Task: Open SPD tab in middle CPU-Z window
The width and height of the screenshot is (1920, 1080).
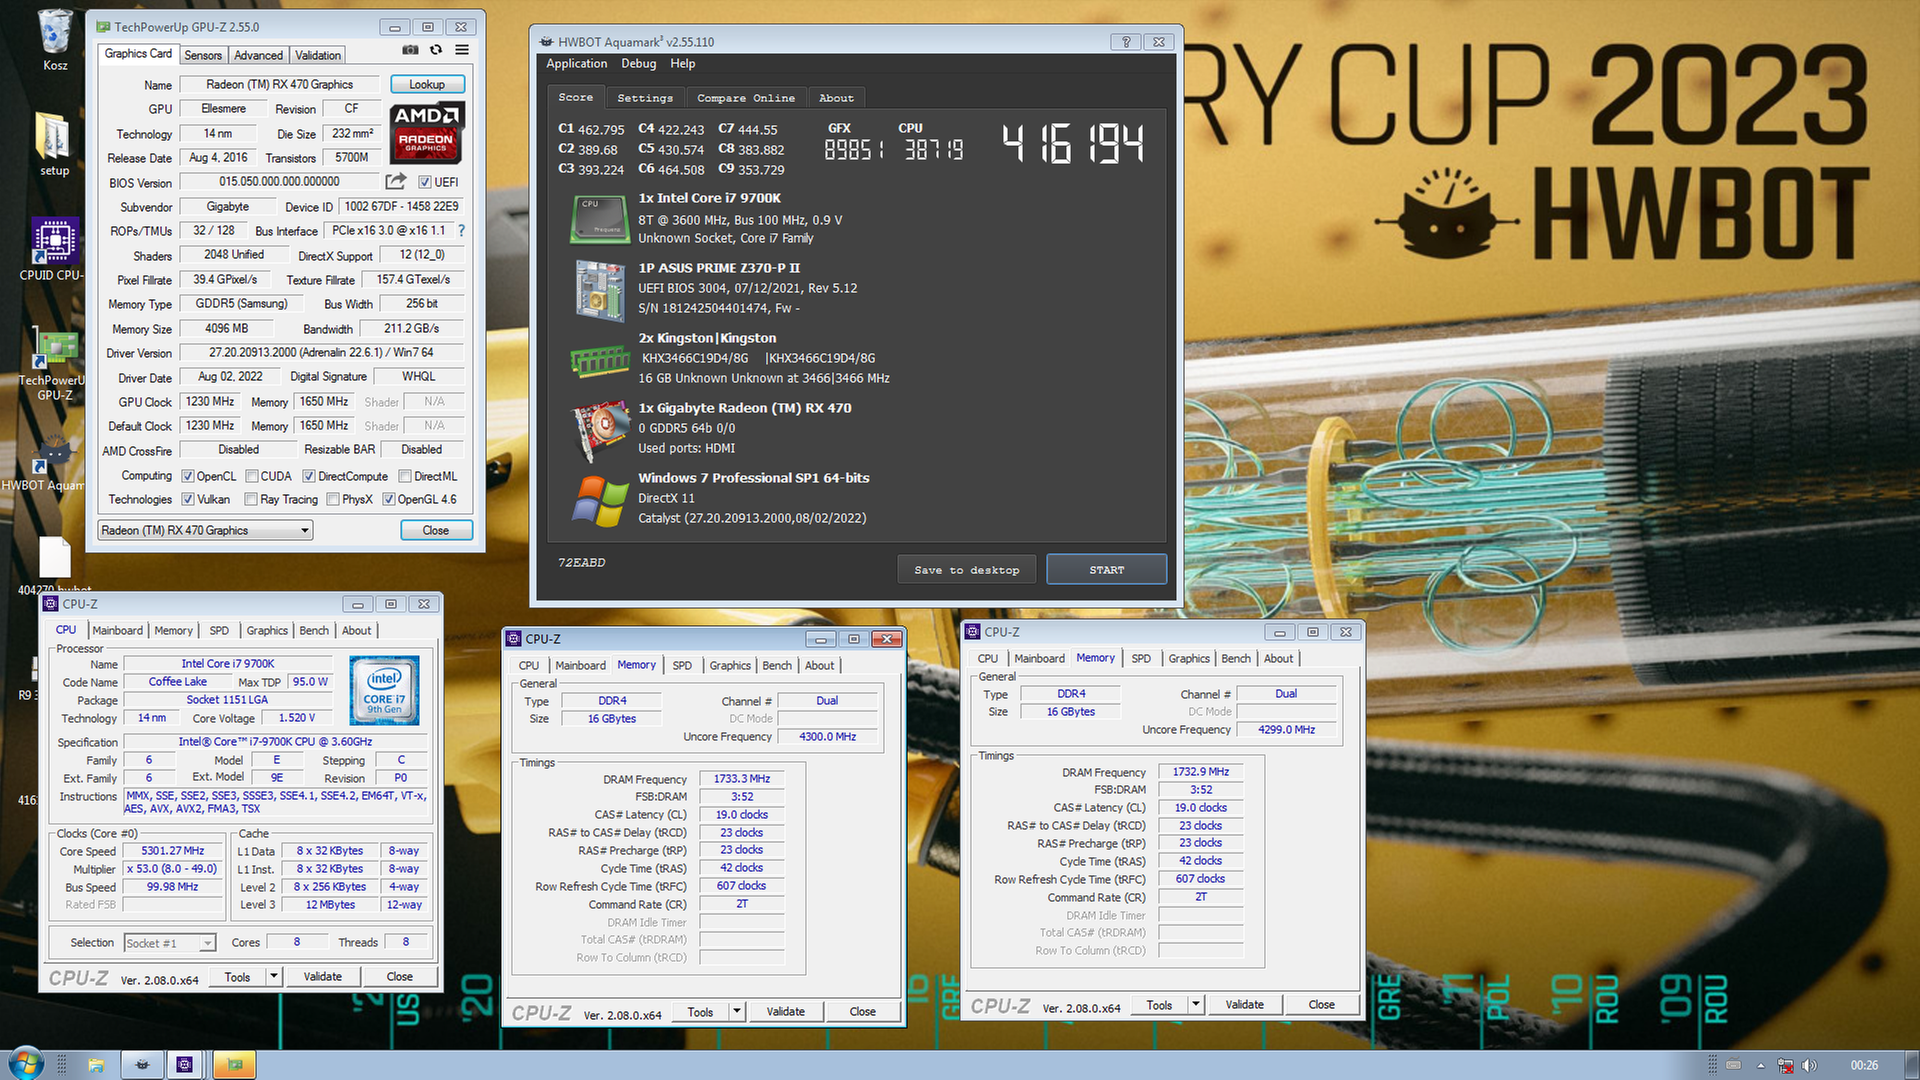Action: [x=682, y=666]
